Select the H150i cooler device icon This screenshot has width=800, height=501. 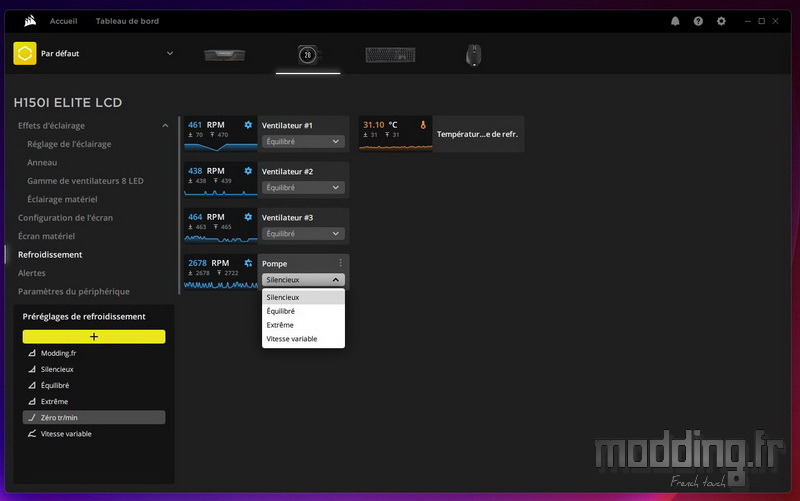tap(308, 55)
